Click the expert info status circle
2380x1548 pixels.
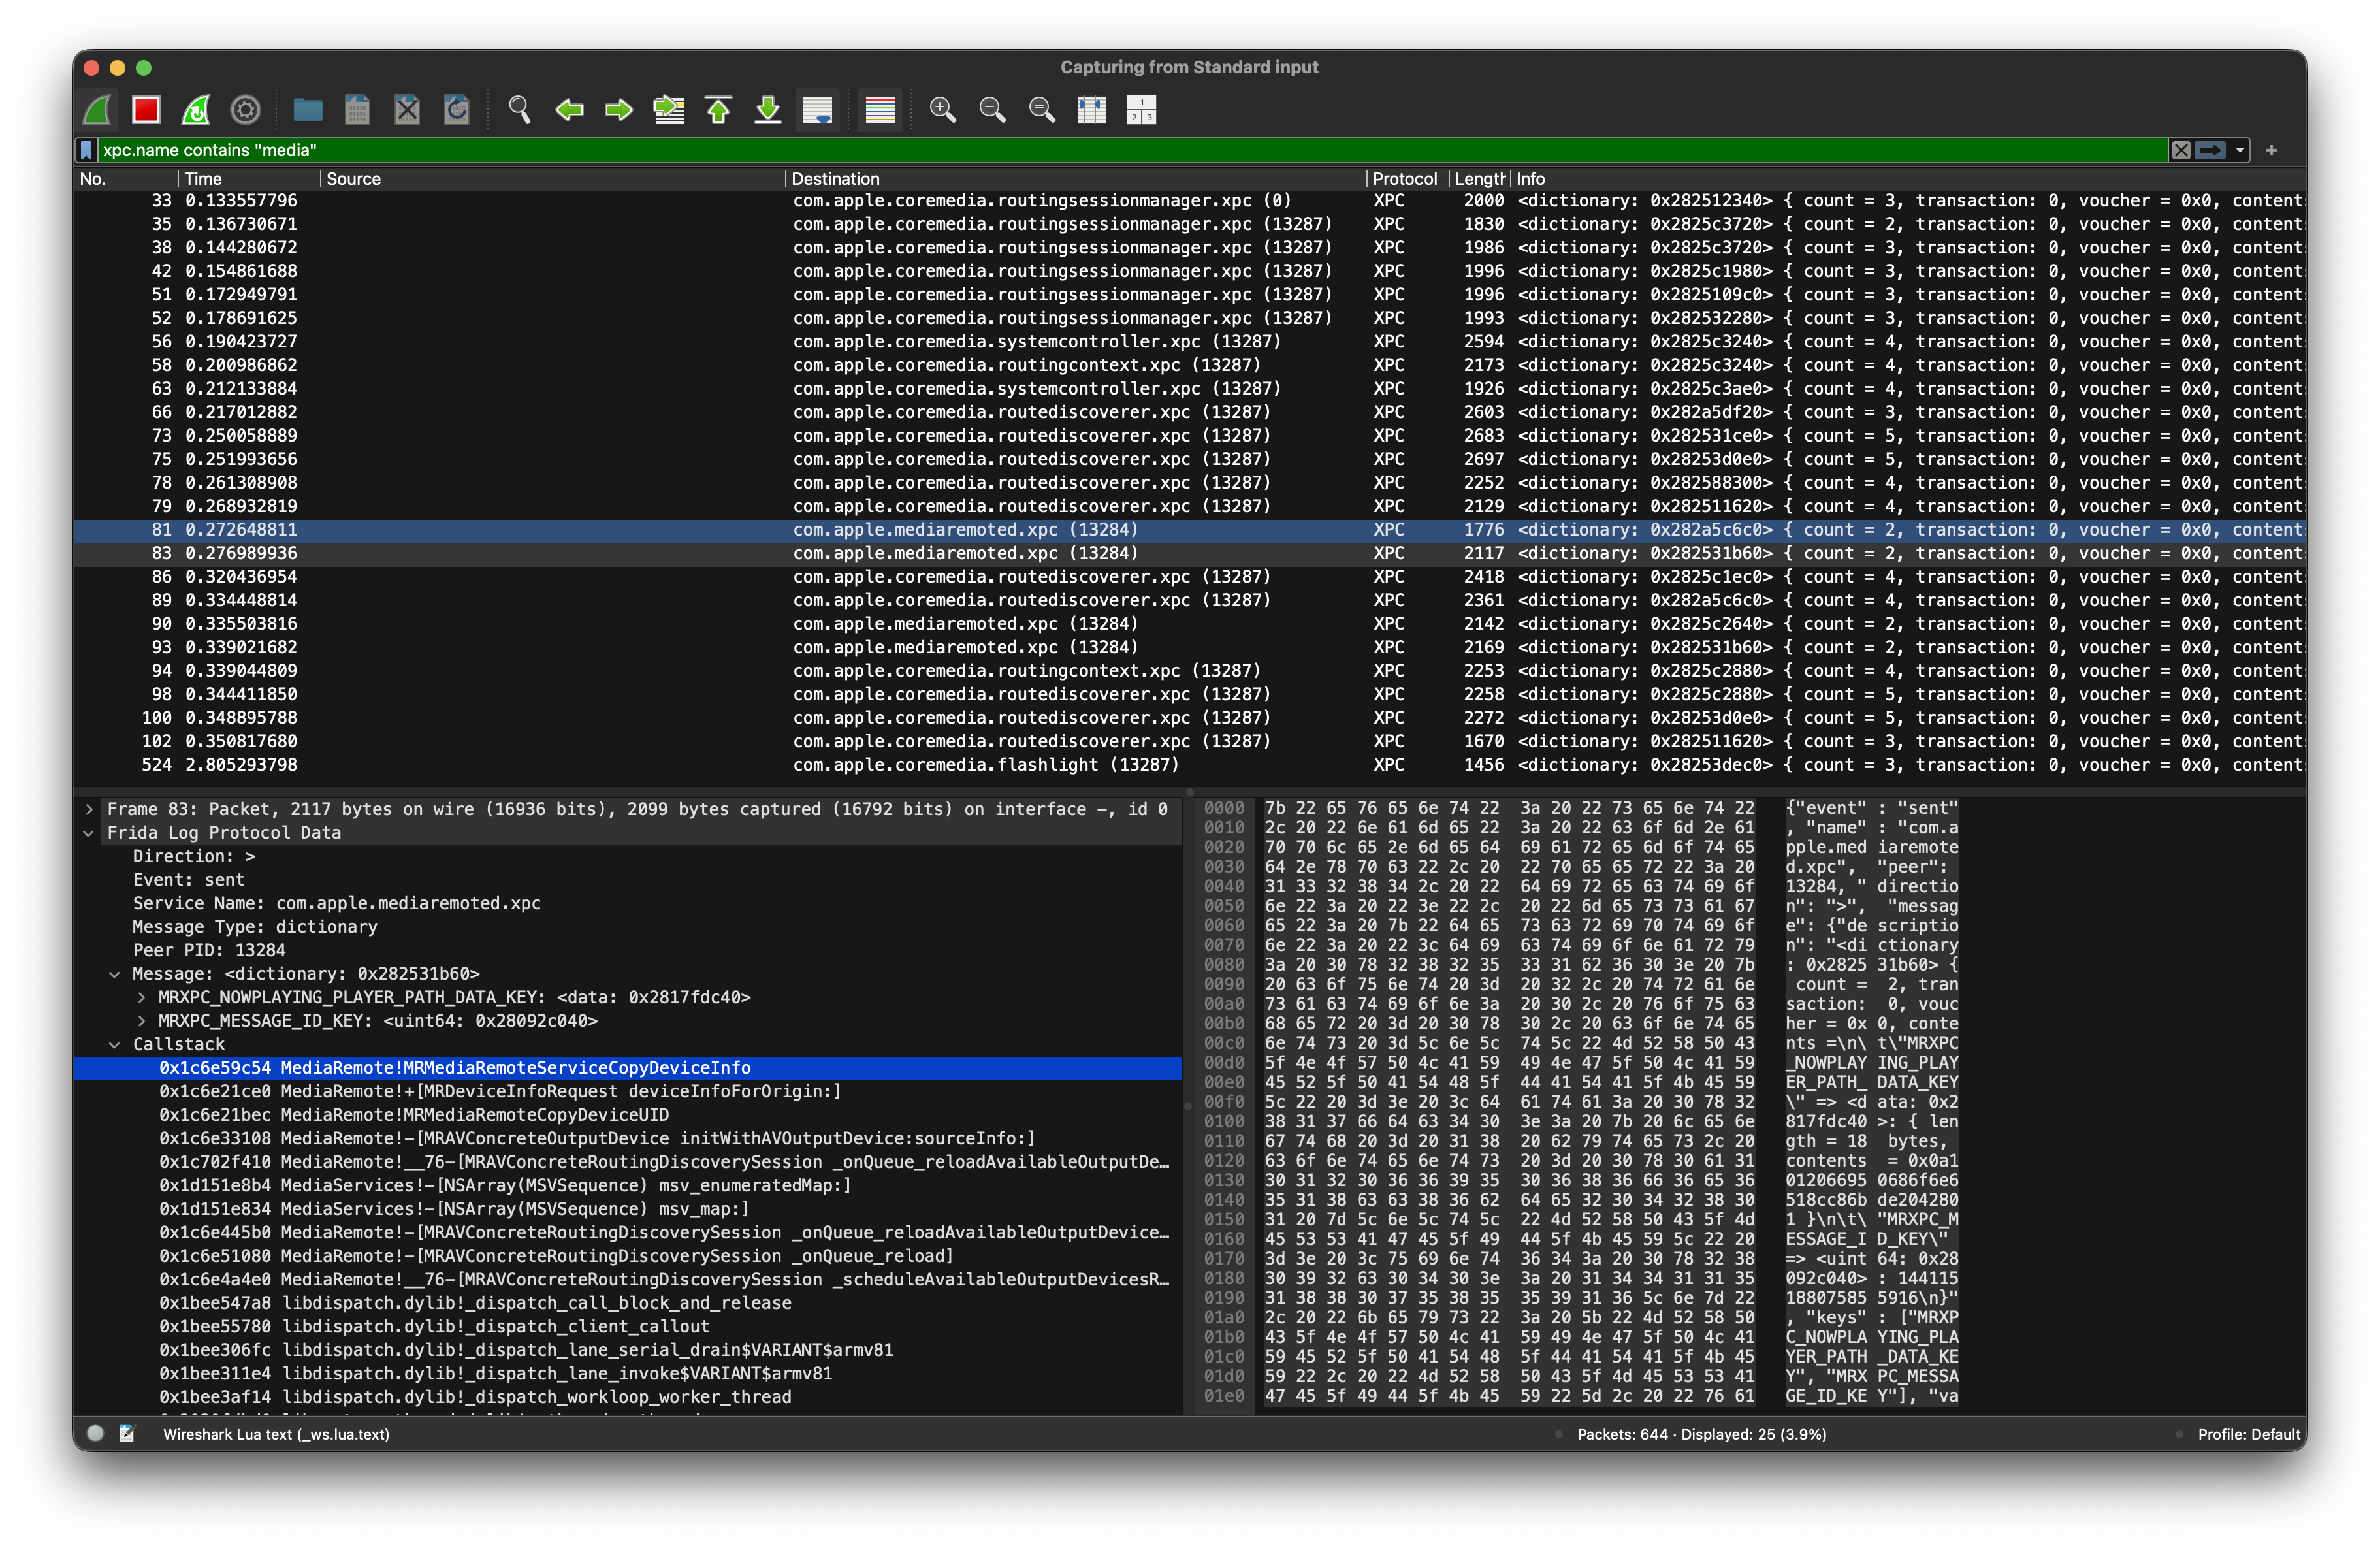(96, 1433)
